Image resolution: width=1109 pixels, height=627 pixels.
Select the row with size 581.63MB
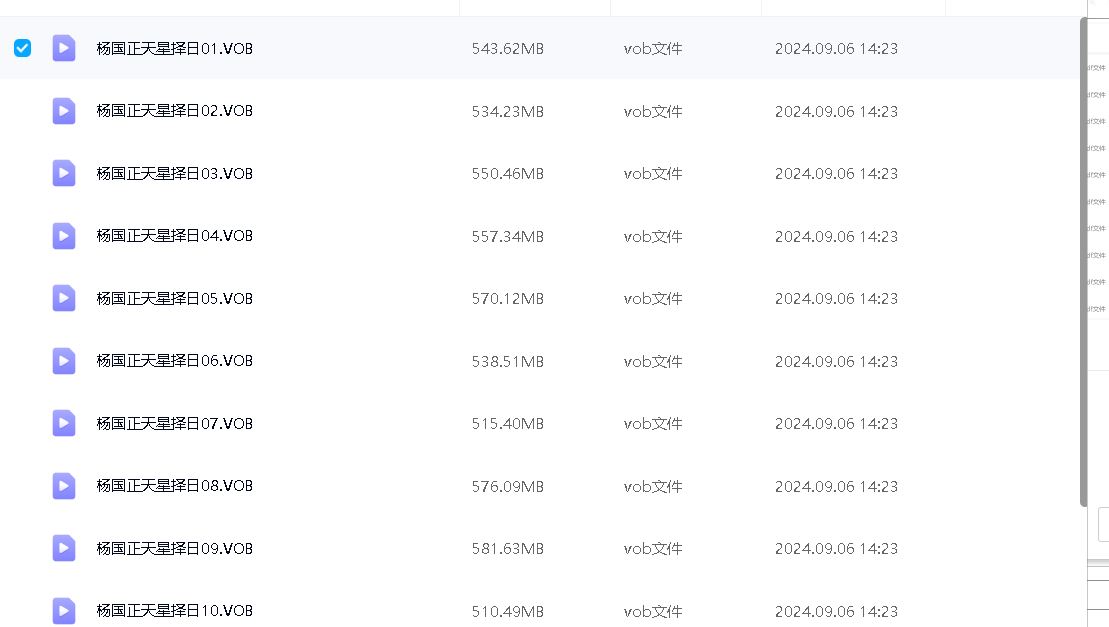click(507, 549)
